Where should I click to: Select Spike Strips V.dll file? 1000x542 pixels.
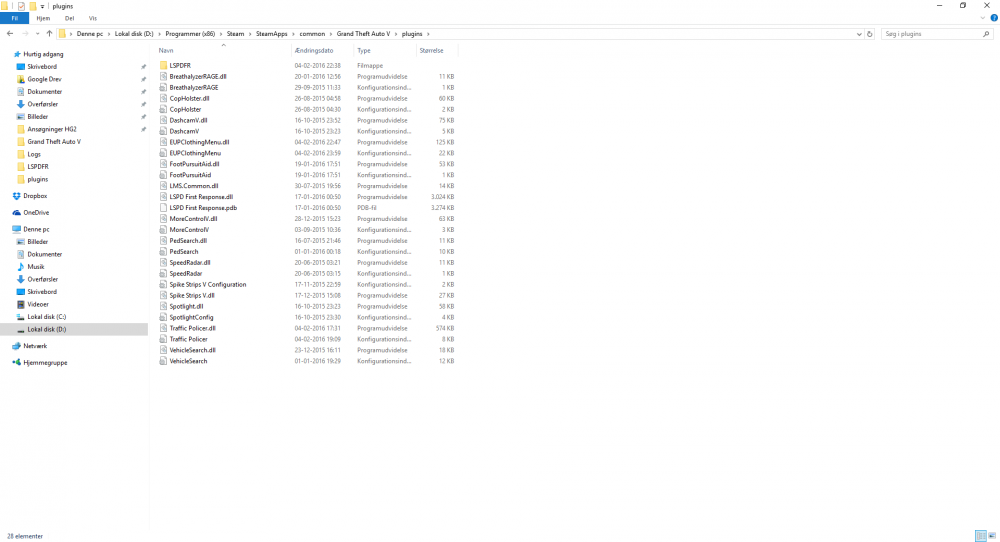click(191, 295)
